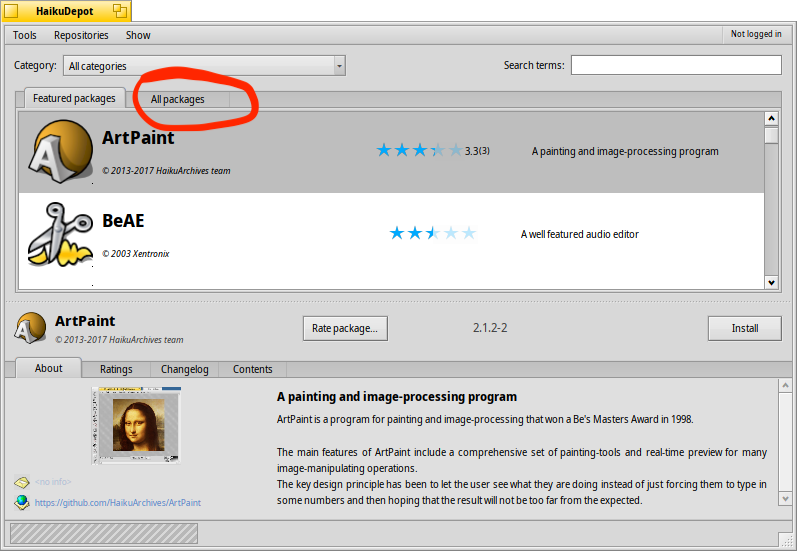Select the Featured packages tab
Viewport: 797px width, 551px height.
click(x=74, y=98)
